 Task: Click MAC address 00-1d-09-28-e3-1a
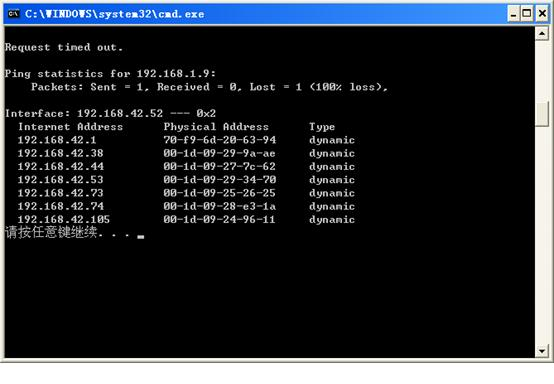219,206
